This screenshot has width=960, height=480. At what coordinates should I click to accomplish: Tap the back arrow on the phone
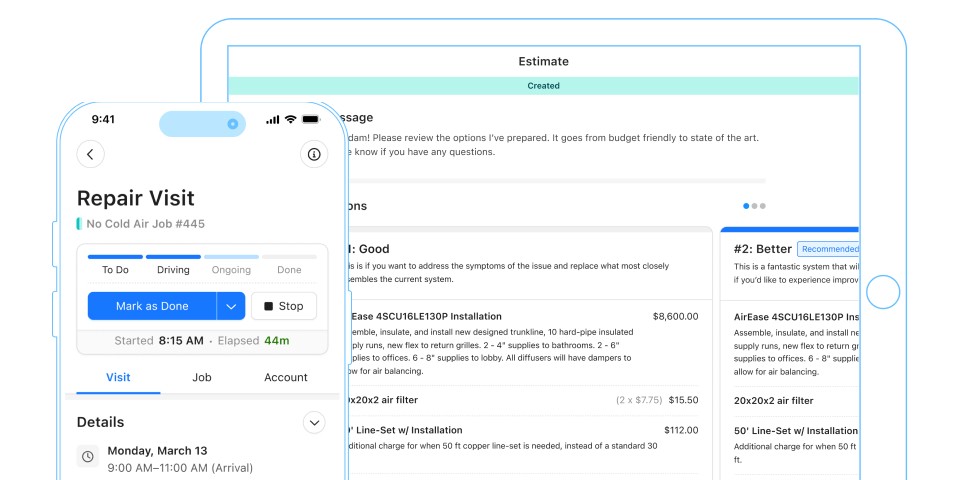[91, 154]
